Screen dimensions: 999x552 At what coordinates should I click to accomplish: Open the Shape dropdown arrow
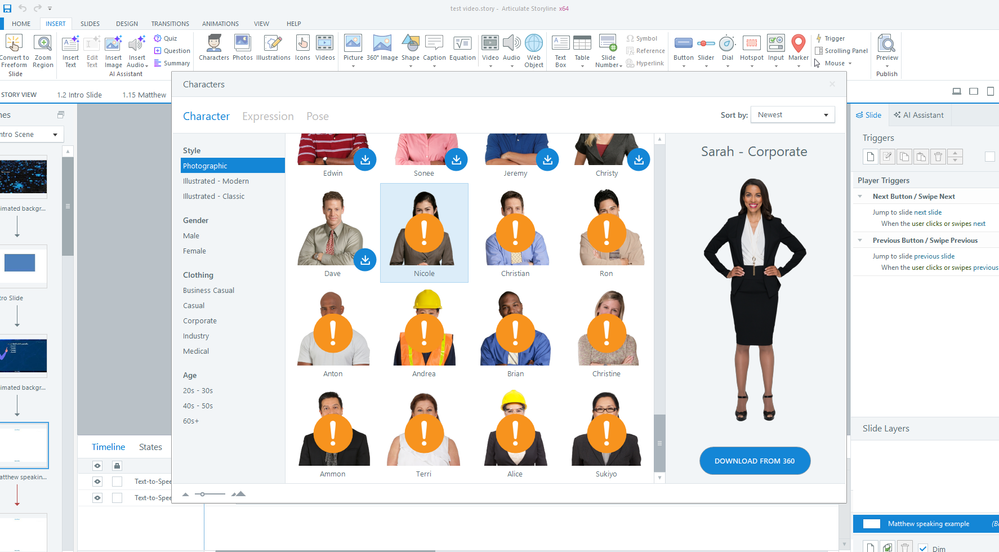tap(410, 66)
